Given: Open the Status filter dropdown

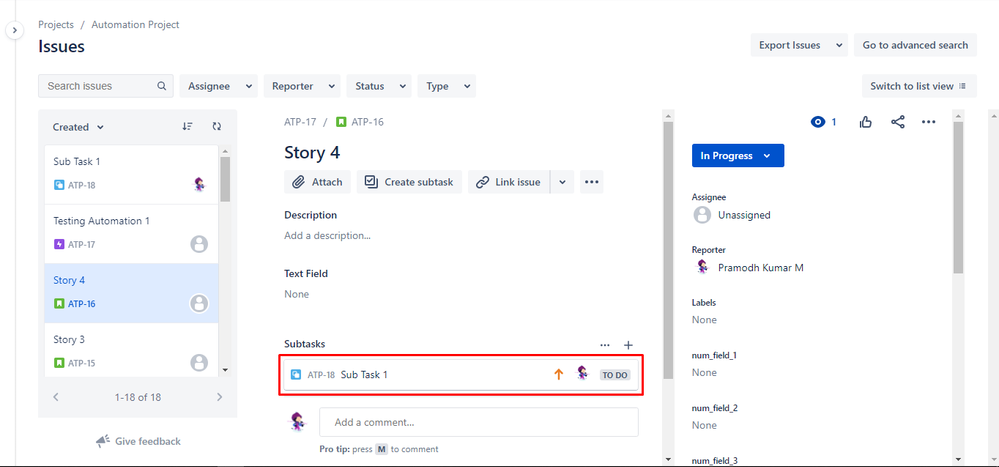Looking at the screenshot, I should [379, 86].
